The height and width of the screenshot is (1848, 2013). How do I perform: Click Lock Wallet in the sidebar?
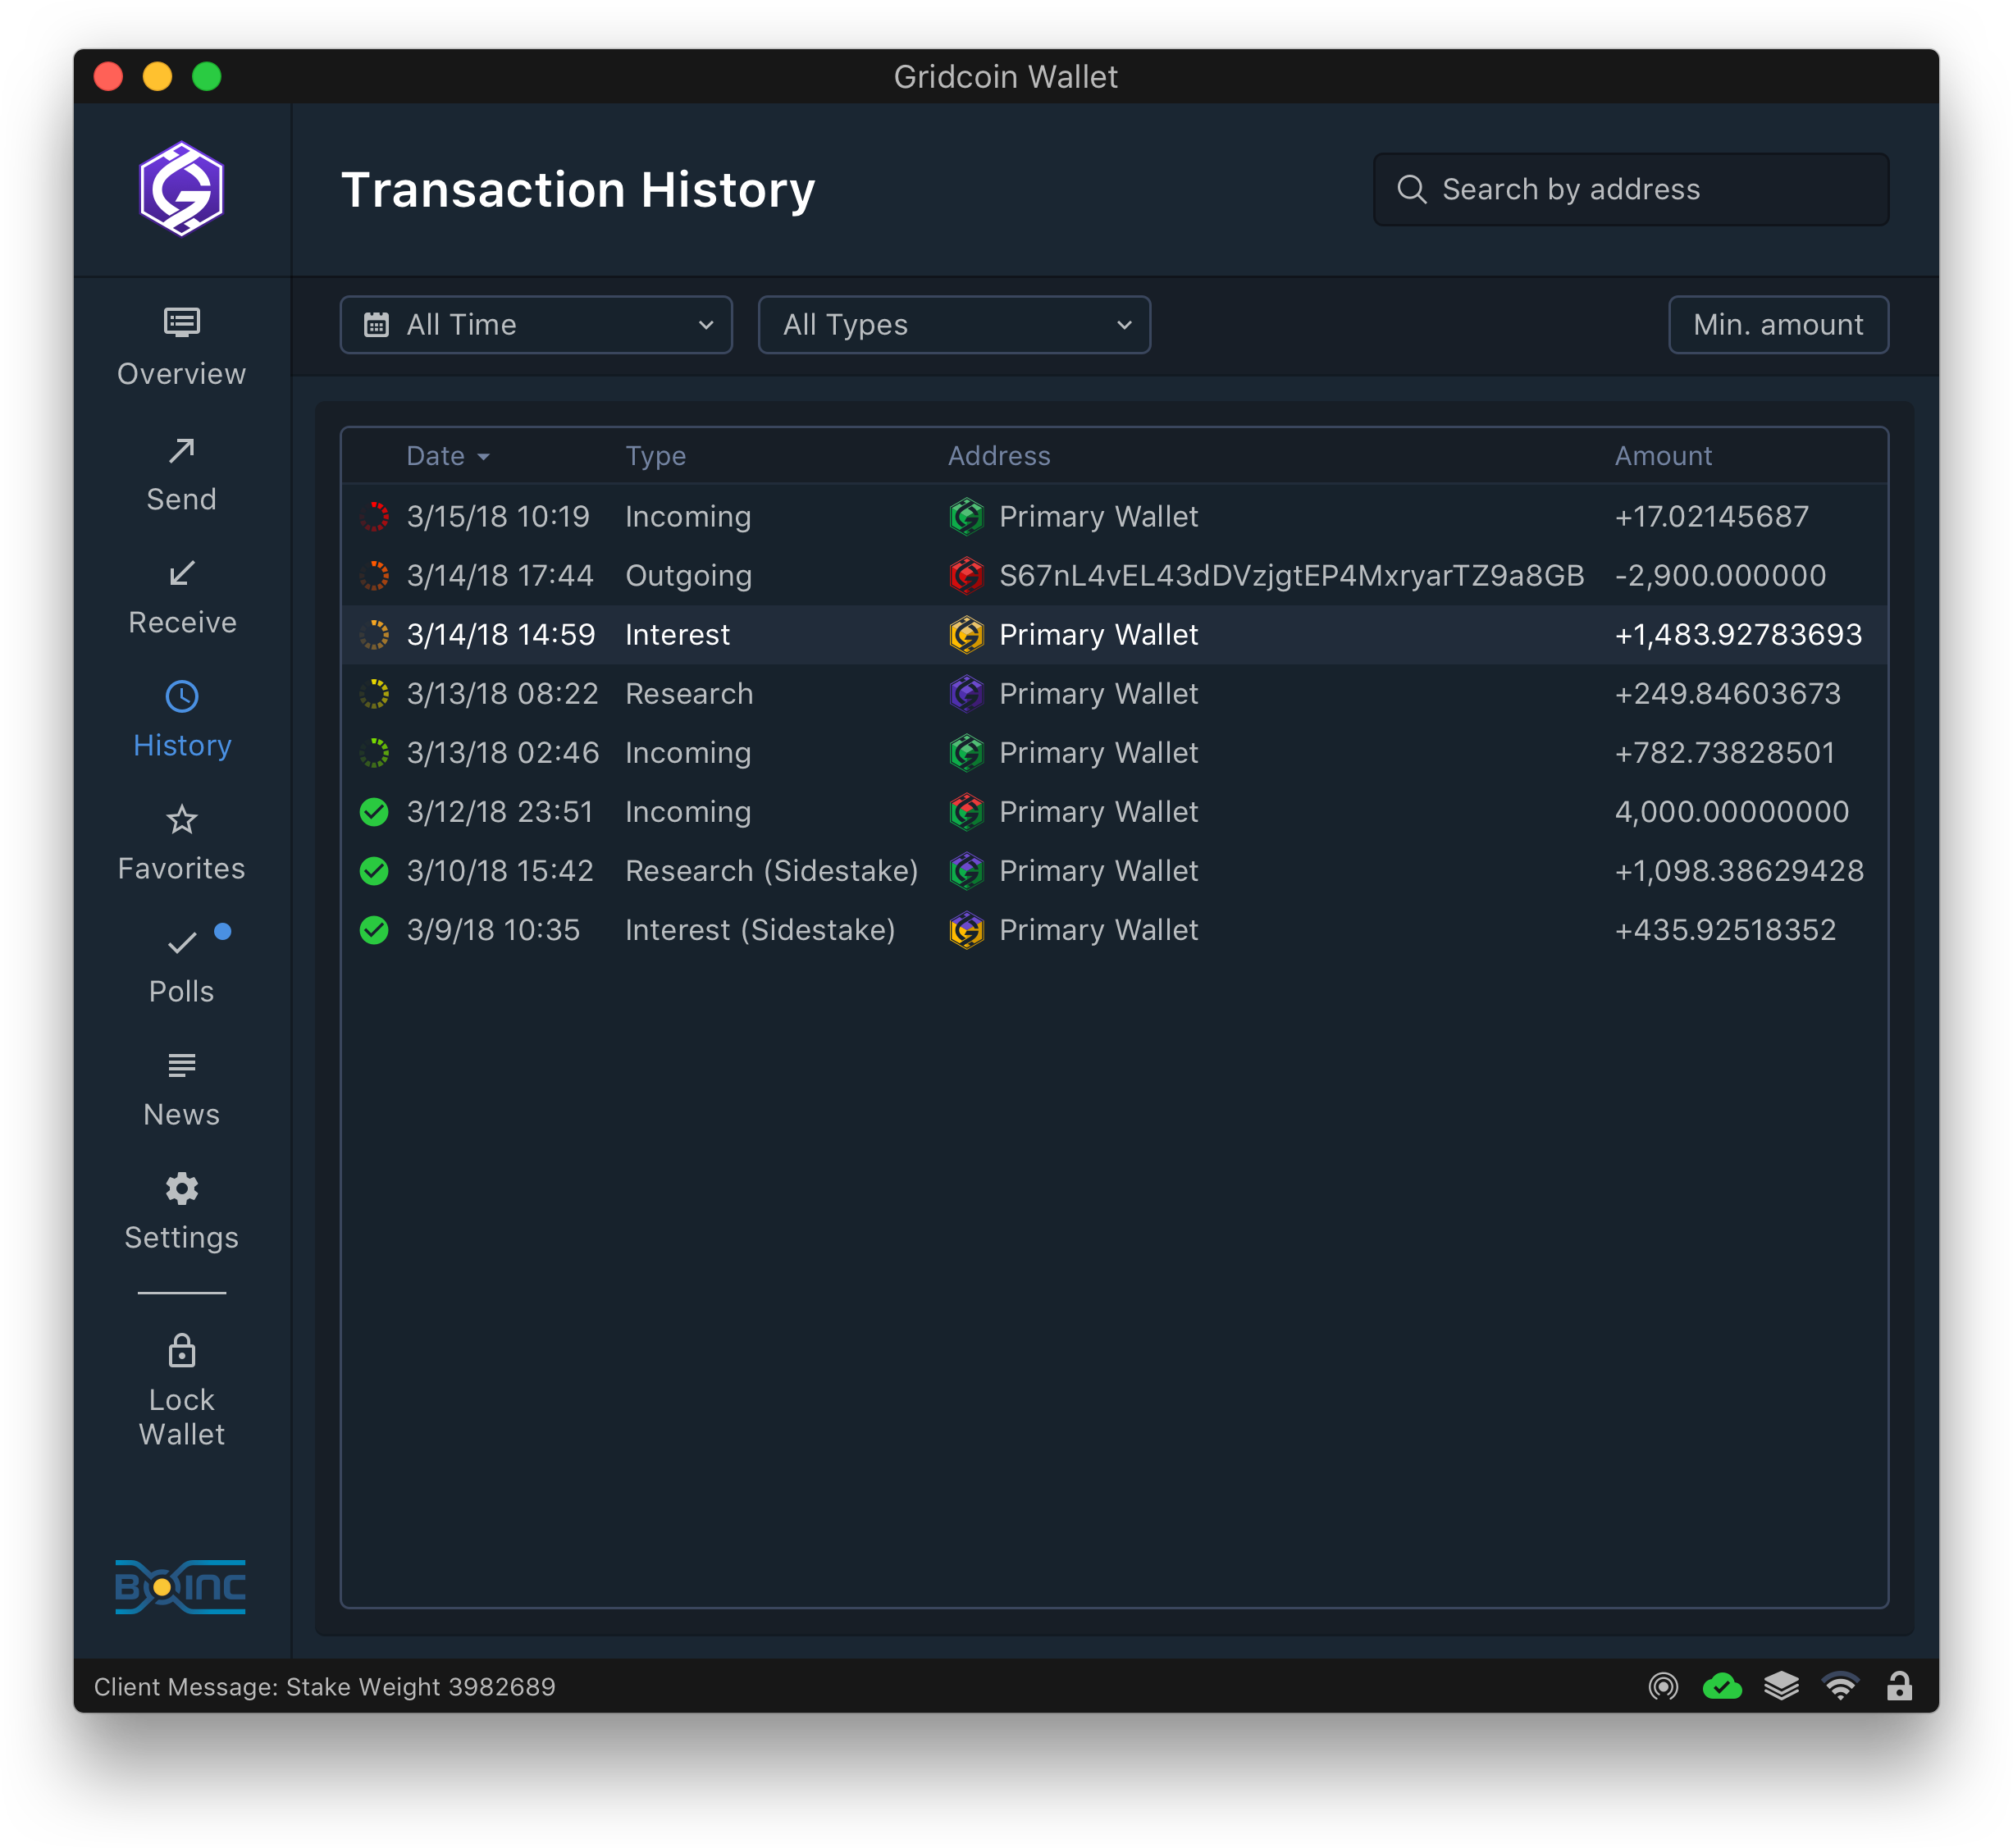tap(181, 1391)
